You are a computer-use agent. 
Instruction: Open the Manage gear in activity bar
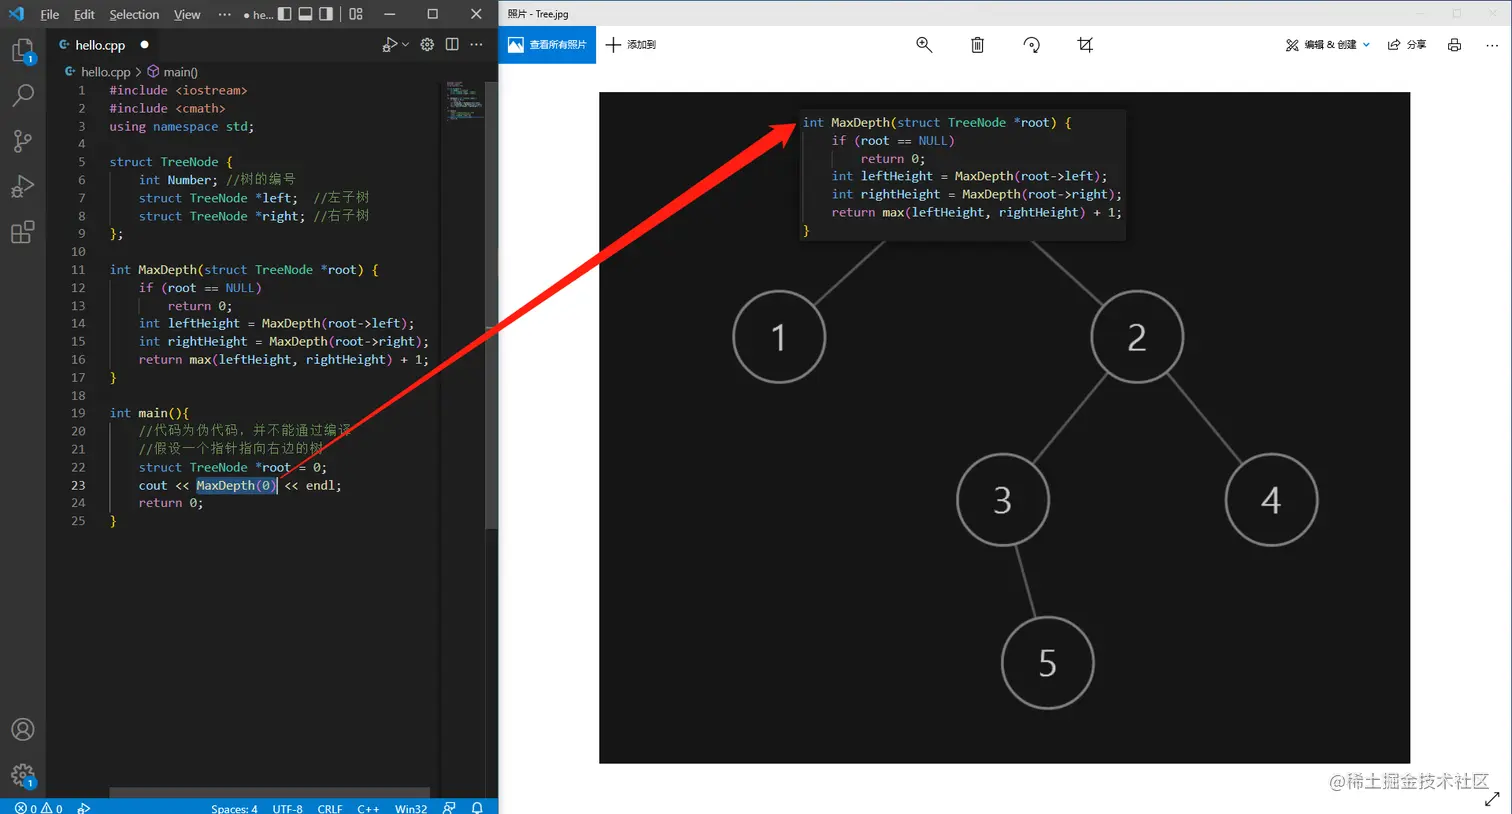point(23,775)
